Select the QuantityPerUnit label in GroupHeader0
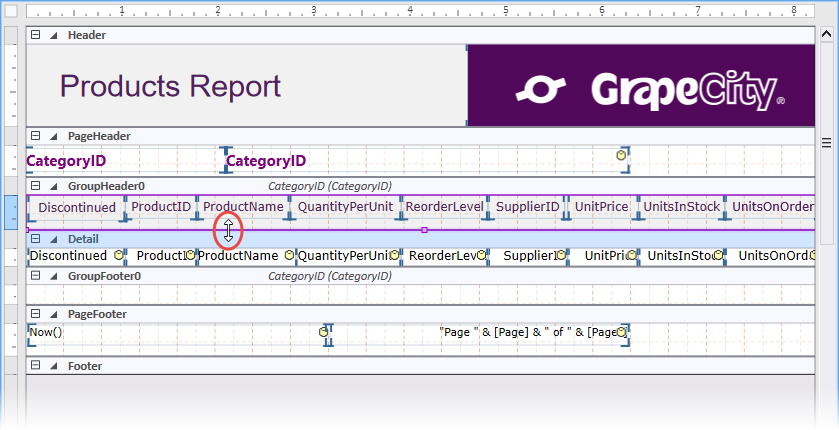Image resolution: width=839 pixels, height=430 pixels. point(345,207)
